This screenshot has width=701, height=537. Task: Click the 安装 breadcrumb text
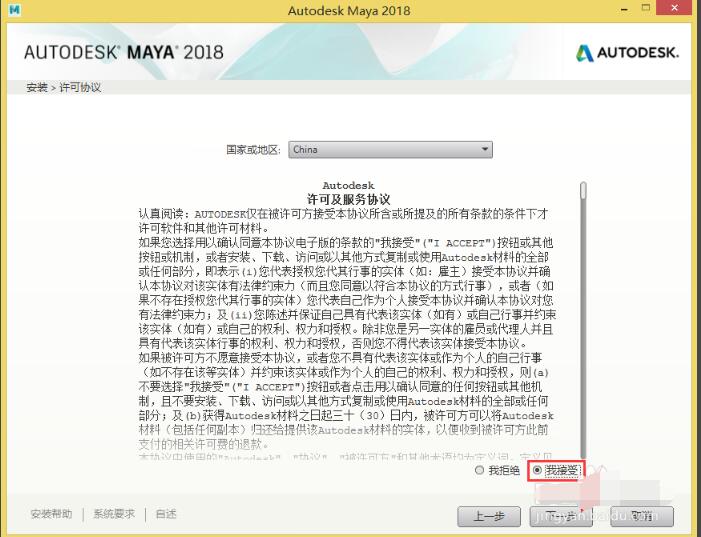(37, 87)
